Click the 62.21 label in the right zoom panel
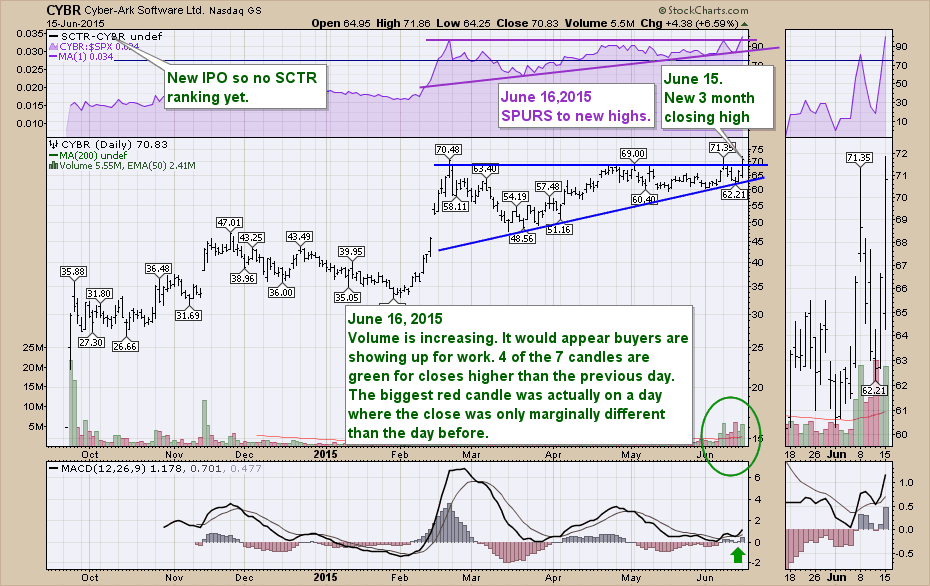930x586 pixels. click(874, 390)
